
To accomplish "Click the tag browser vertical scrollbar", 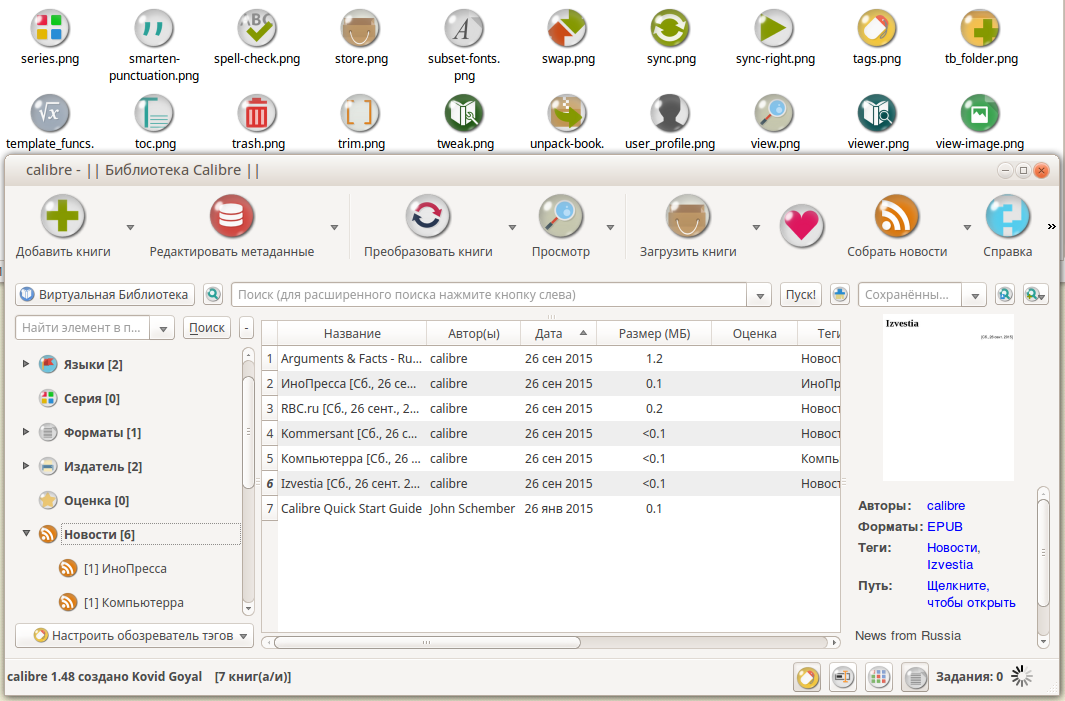I will (x=248, y=433).
